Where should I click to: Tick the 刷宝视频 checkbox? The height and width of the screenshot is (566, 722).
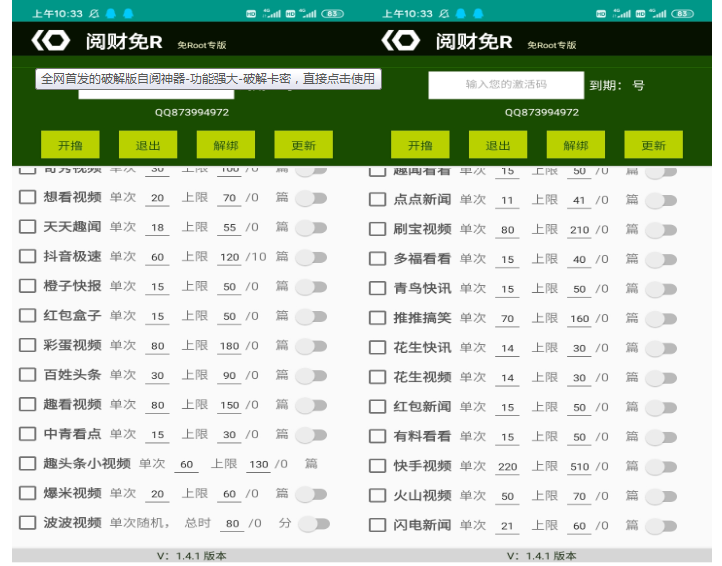[x=378, y=229]
